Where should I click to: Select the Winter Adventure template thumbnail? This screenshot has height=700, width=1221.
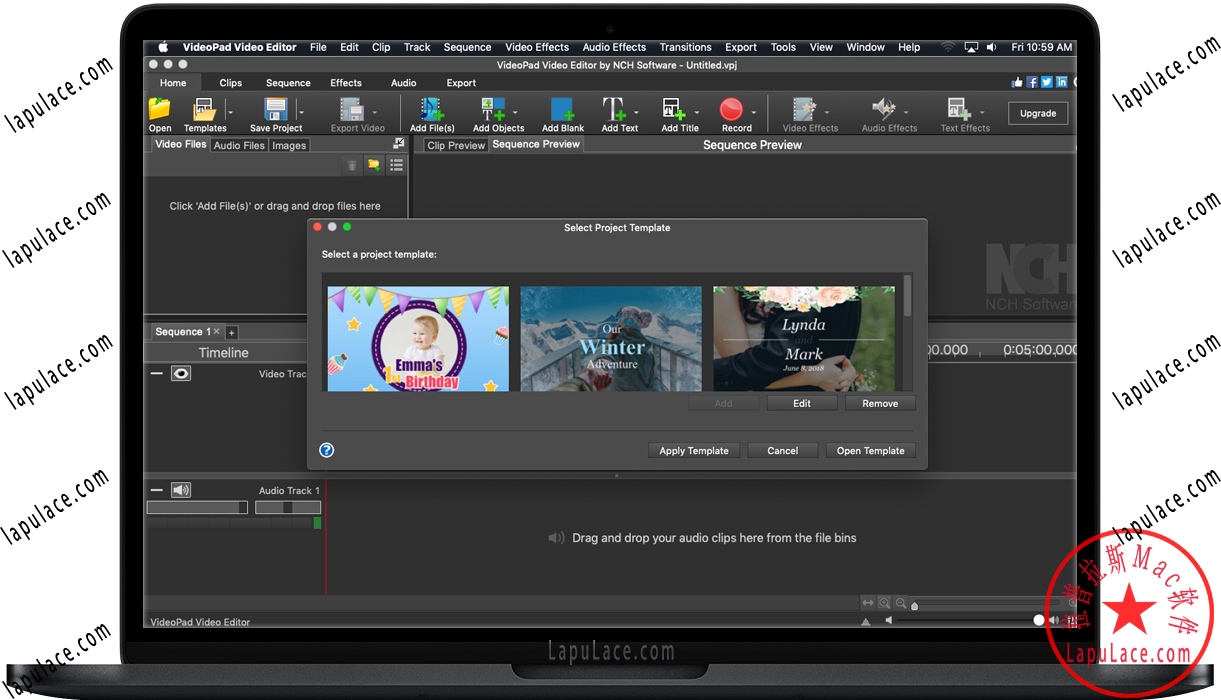[610, 338]
